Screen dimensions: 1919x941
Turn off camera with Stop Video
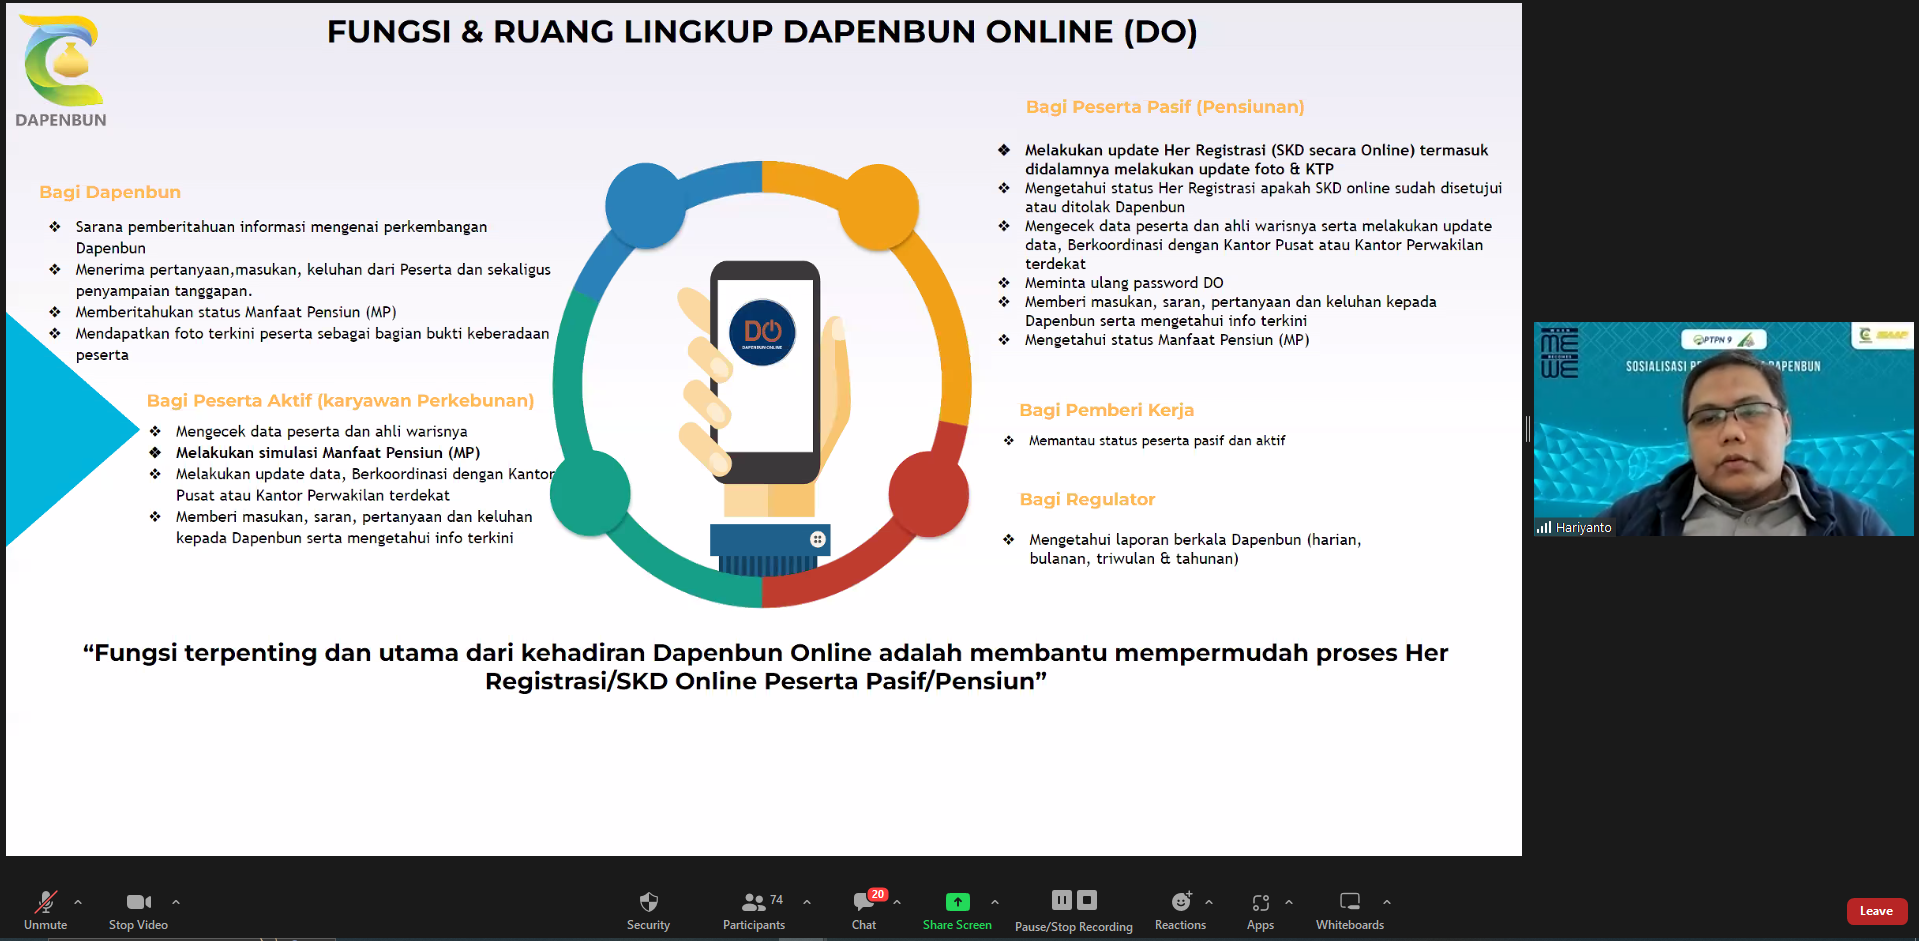point(138,910)
